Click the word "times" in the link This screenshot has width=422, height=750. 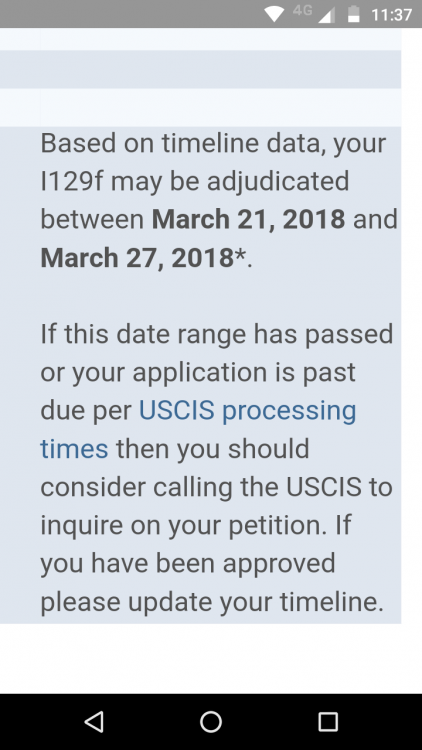pos(74,449)
